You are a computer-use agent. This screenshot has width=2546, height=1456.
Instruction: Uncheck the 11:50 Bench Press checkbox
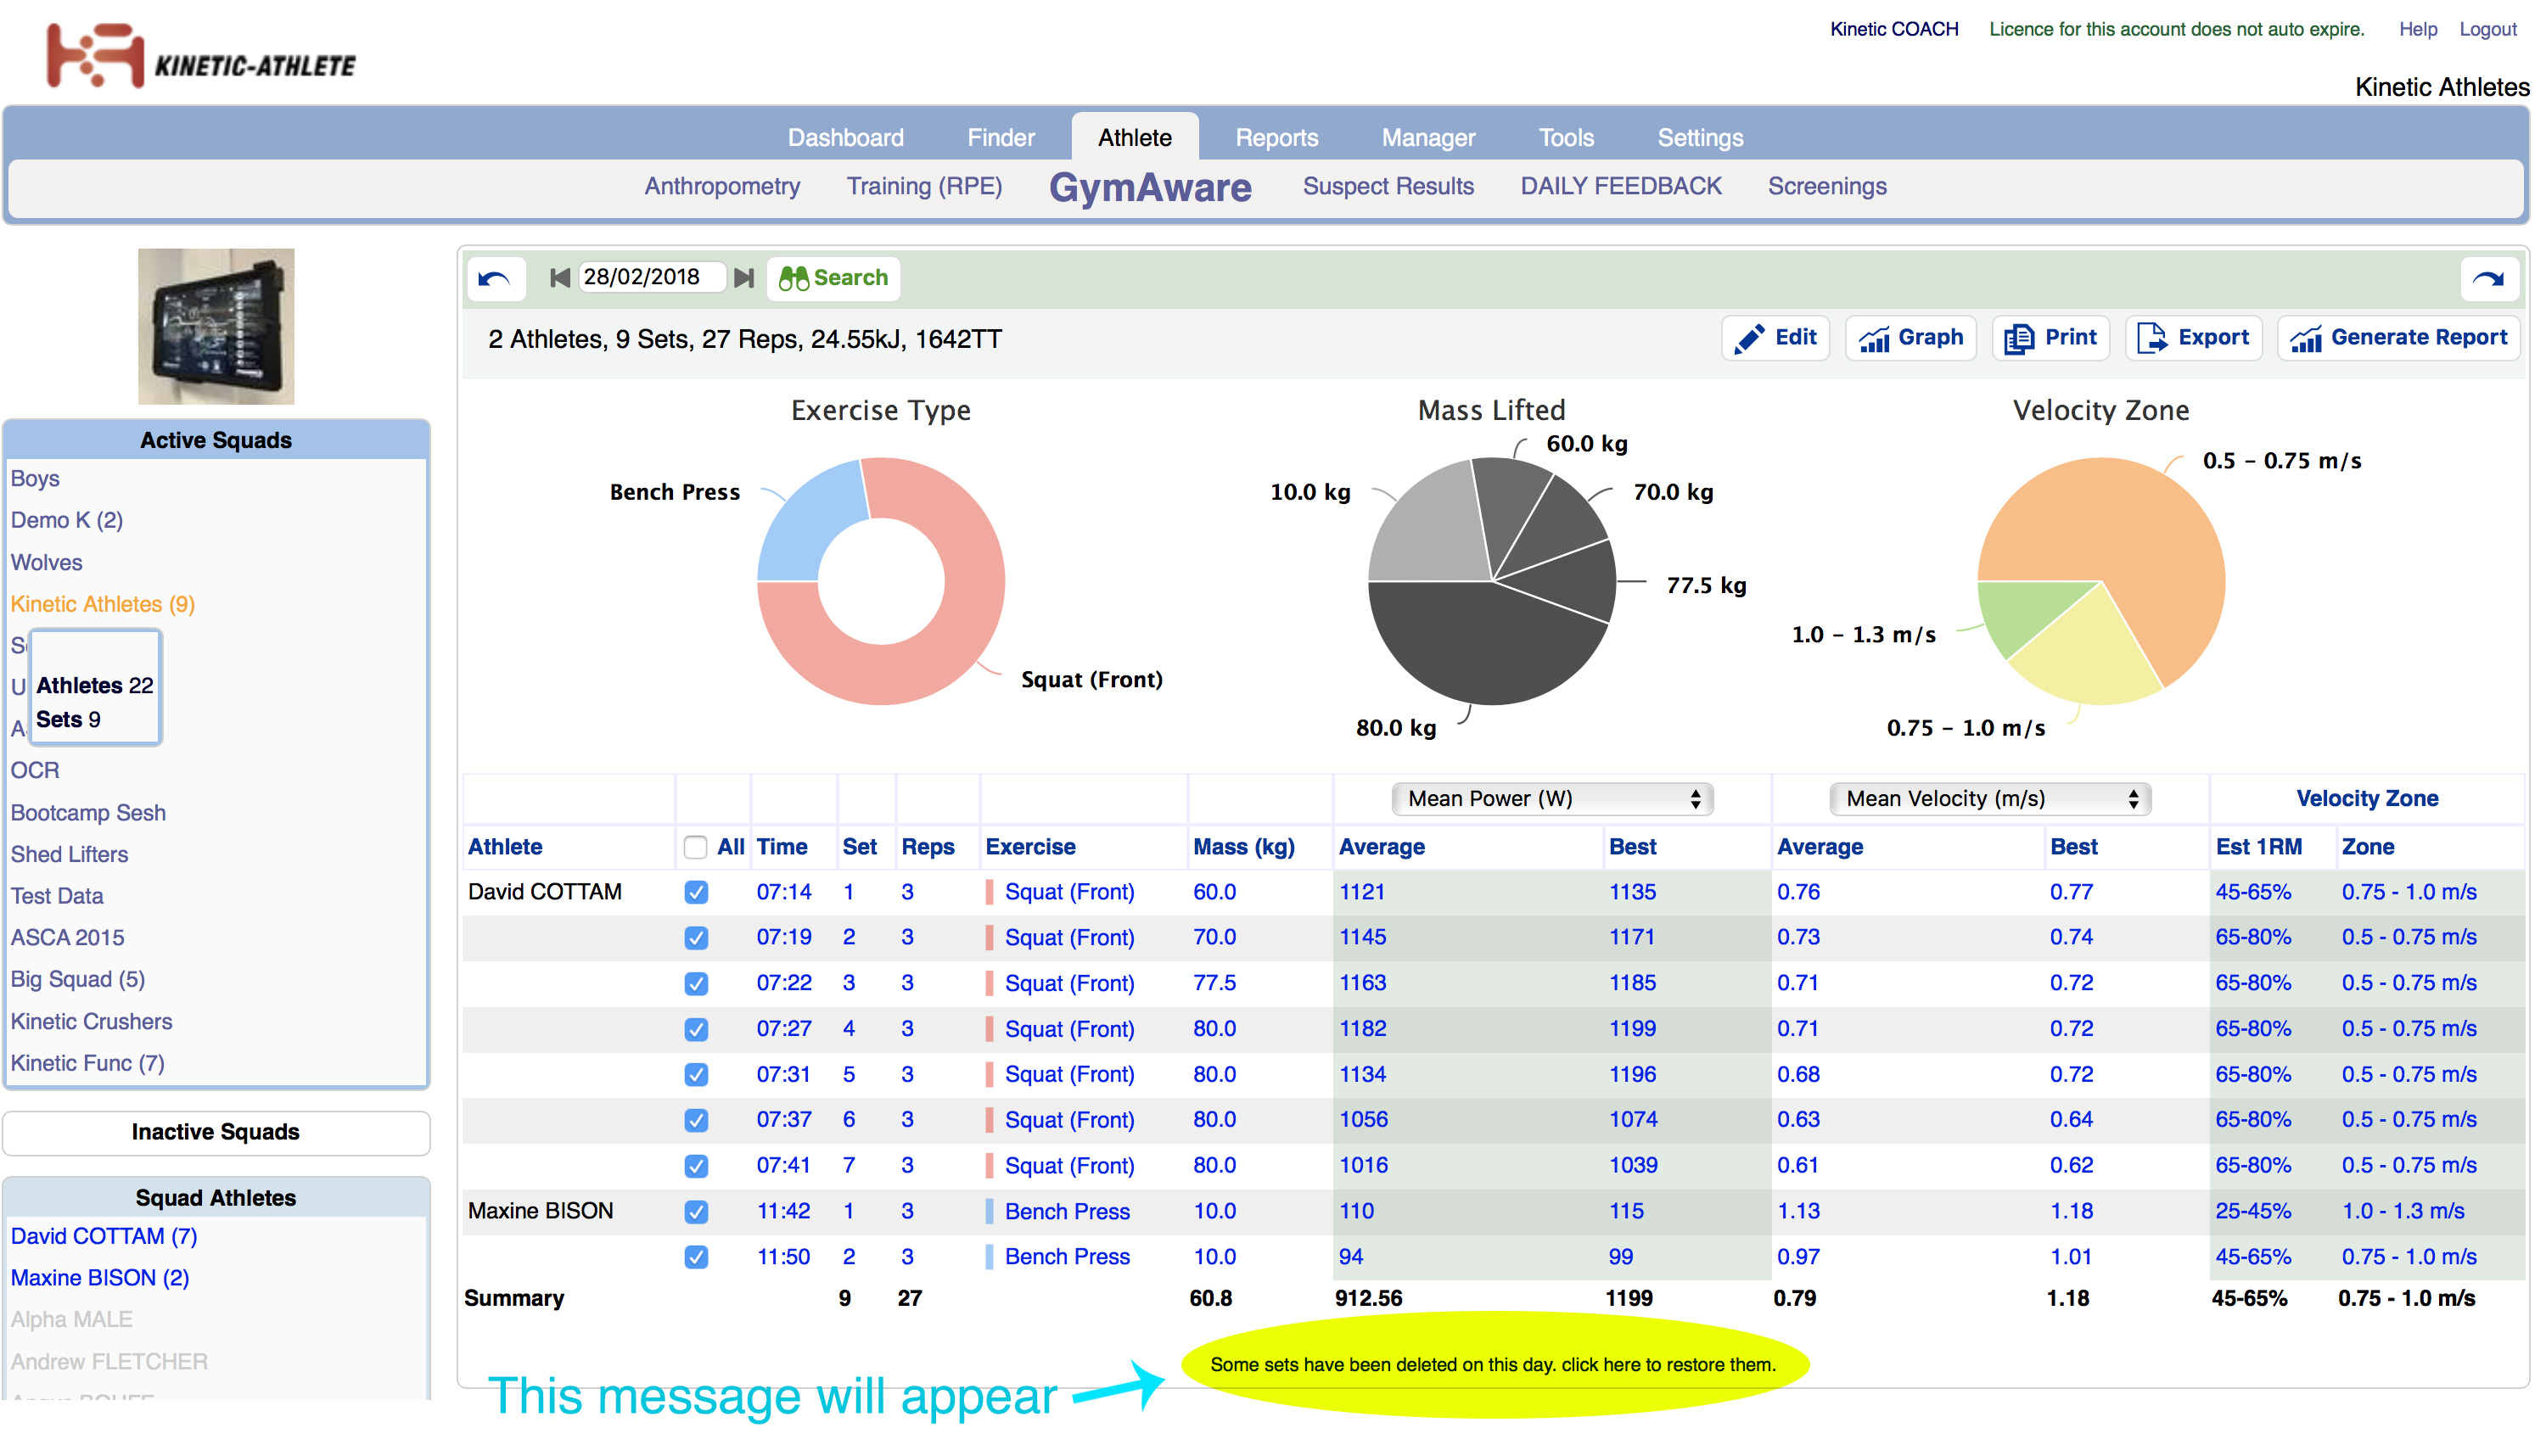(696, 1257)
